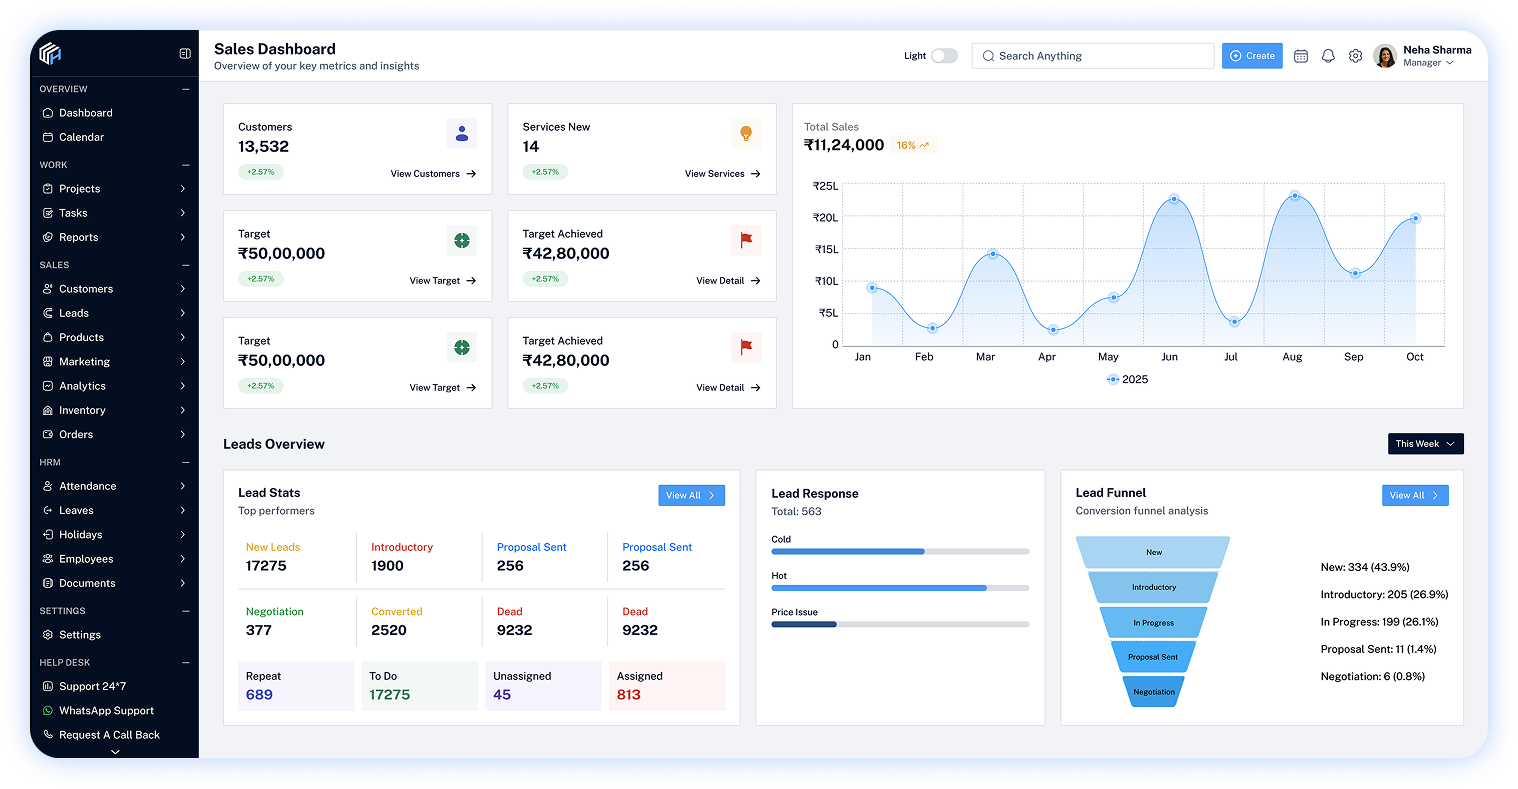Click the Documents icon in the sidebar
This screenshot has width=1518, height=789.
coord(48,584)
